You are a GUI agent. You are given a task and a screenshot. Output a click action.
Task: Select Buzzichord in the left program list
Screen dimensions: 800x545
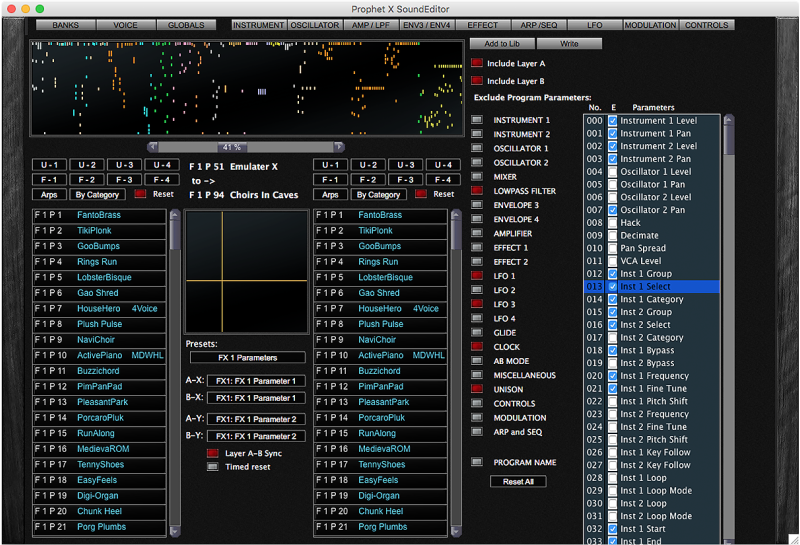(x=101, y=371)
